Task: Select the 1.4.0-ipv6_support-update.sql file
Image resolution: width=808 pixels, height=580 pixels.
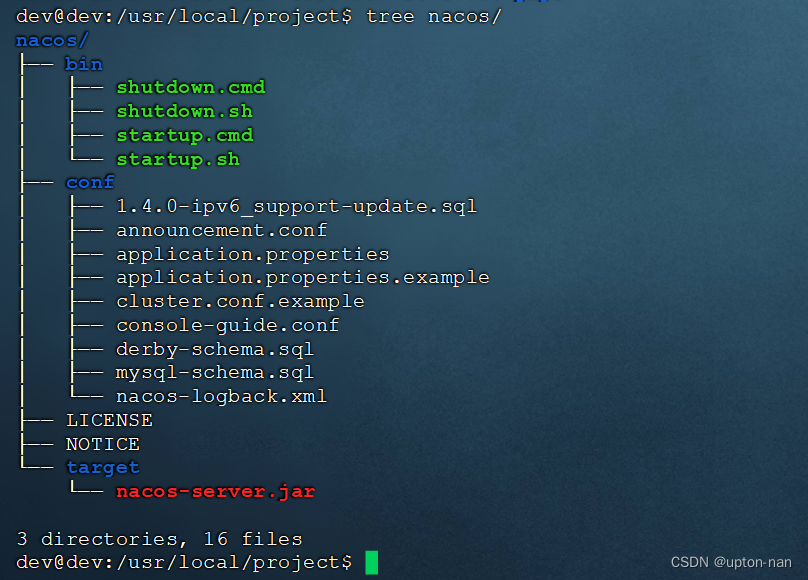Action: click(x=296, y=206)
